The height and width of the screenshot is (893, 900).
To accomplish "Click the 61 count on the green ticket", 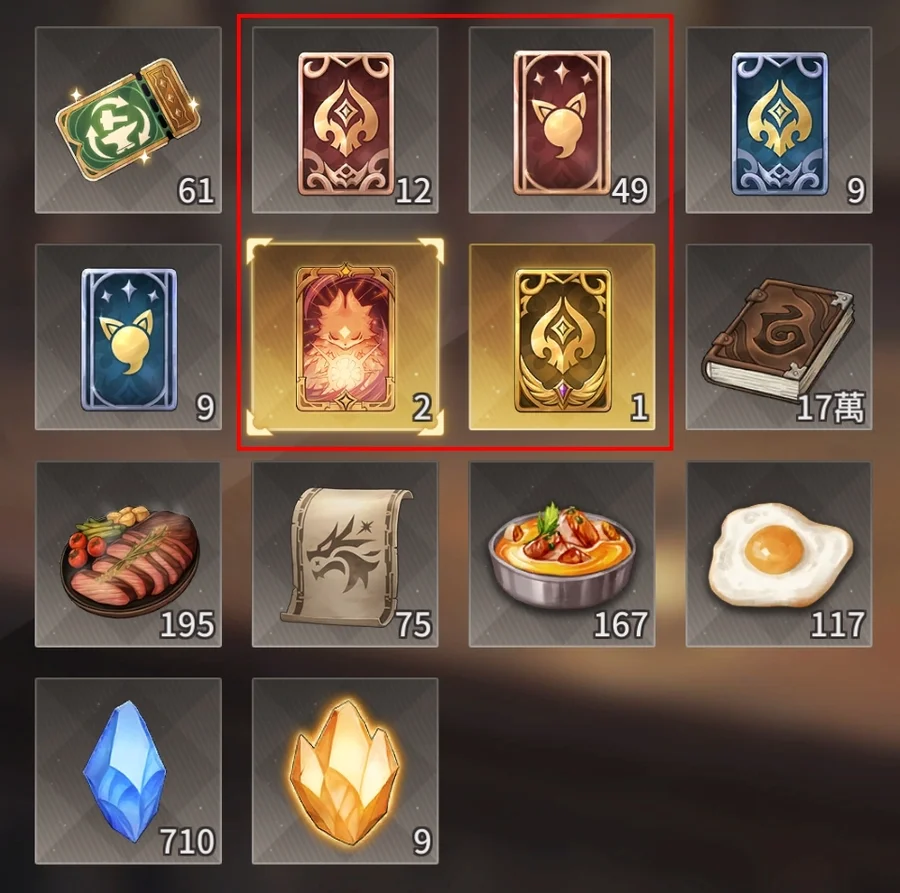I will pyautogui.click(x=196, y=190).
